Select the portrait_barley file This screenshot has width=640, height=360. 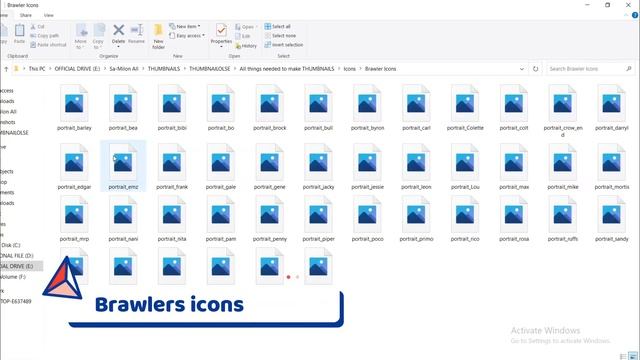click(x=74, y=108)
